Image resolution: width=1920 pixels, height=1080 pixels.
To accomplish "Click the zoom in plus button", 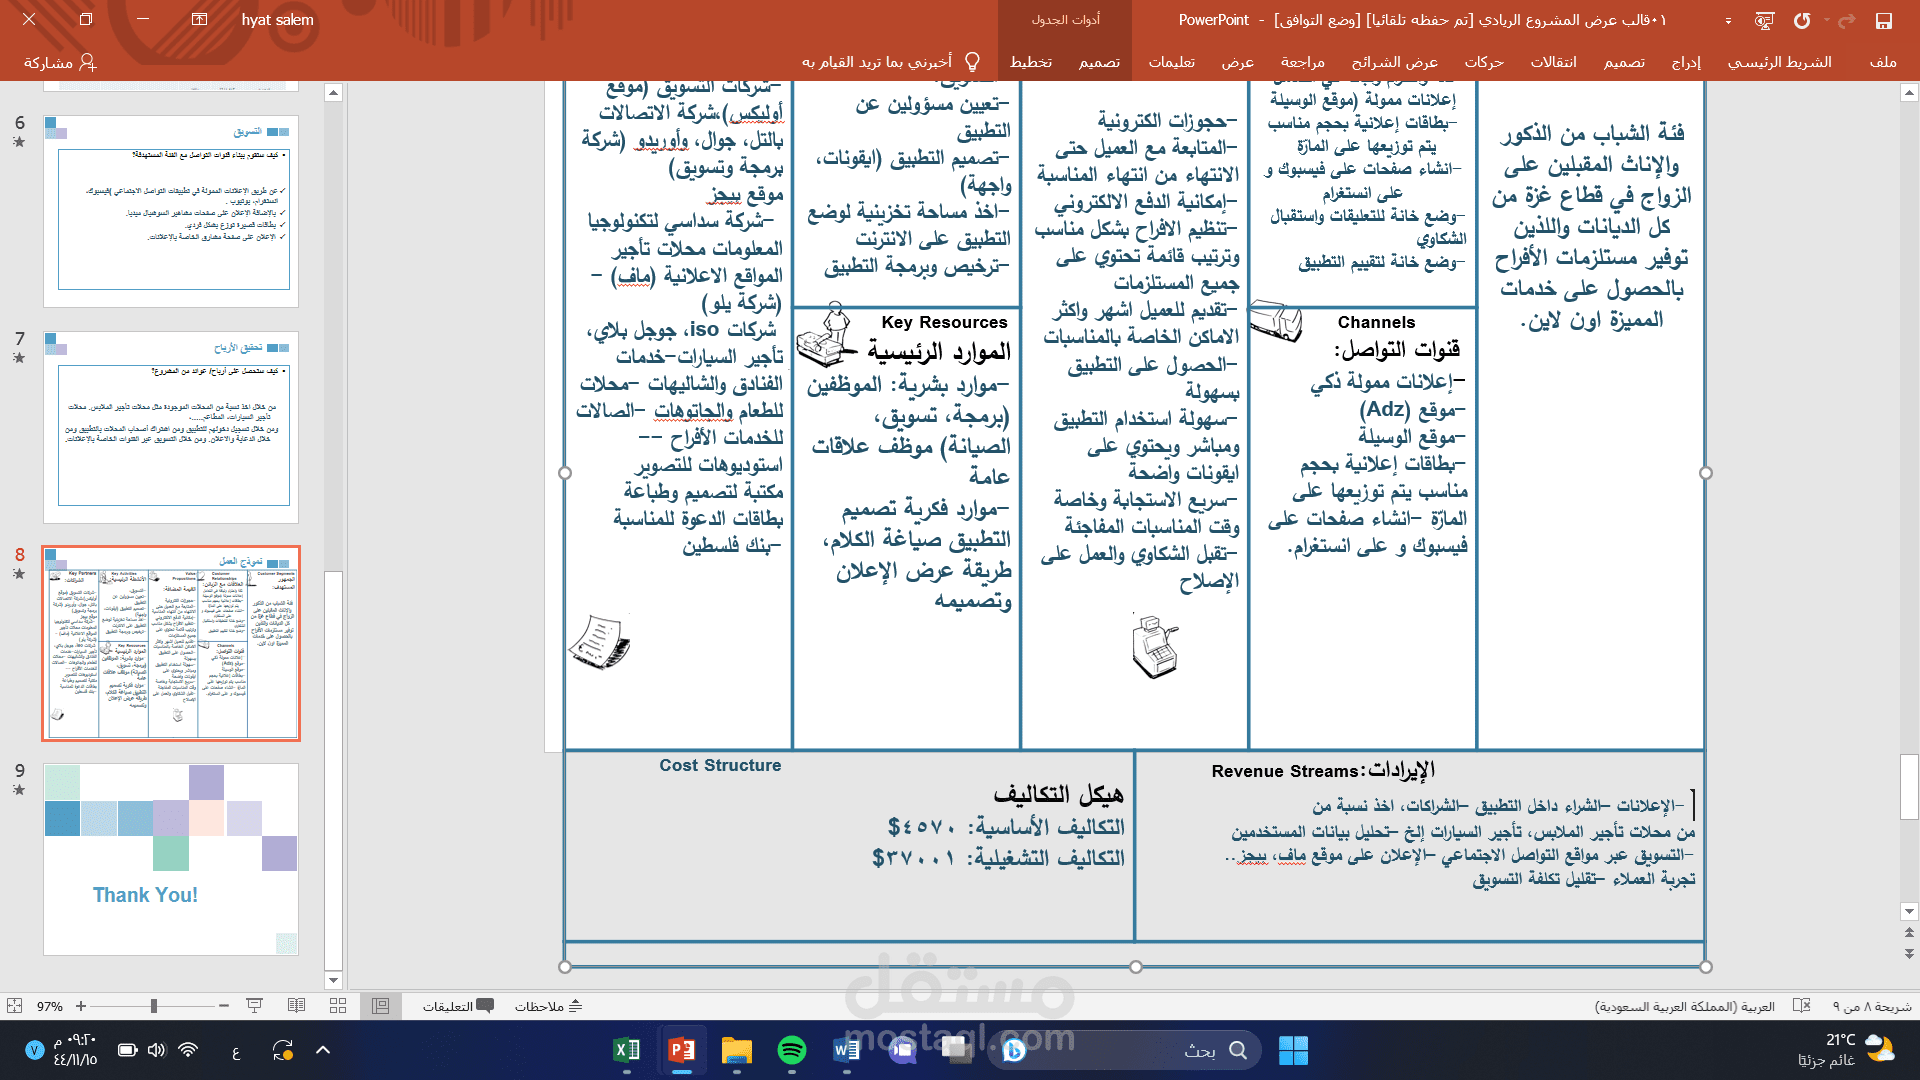I will click(81, 1006).
